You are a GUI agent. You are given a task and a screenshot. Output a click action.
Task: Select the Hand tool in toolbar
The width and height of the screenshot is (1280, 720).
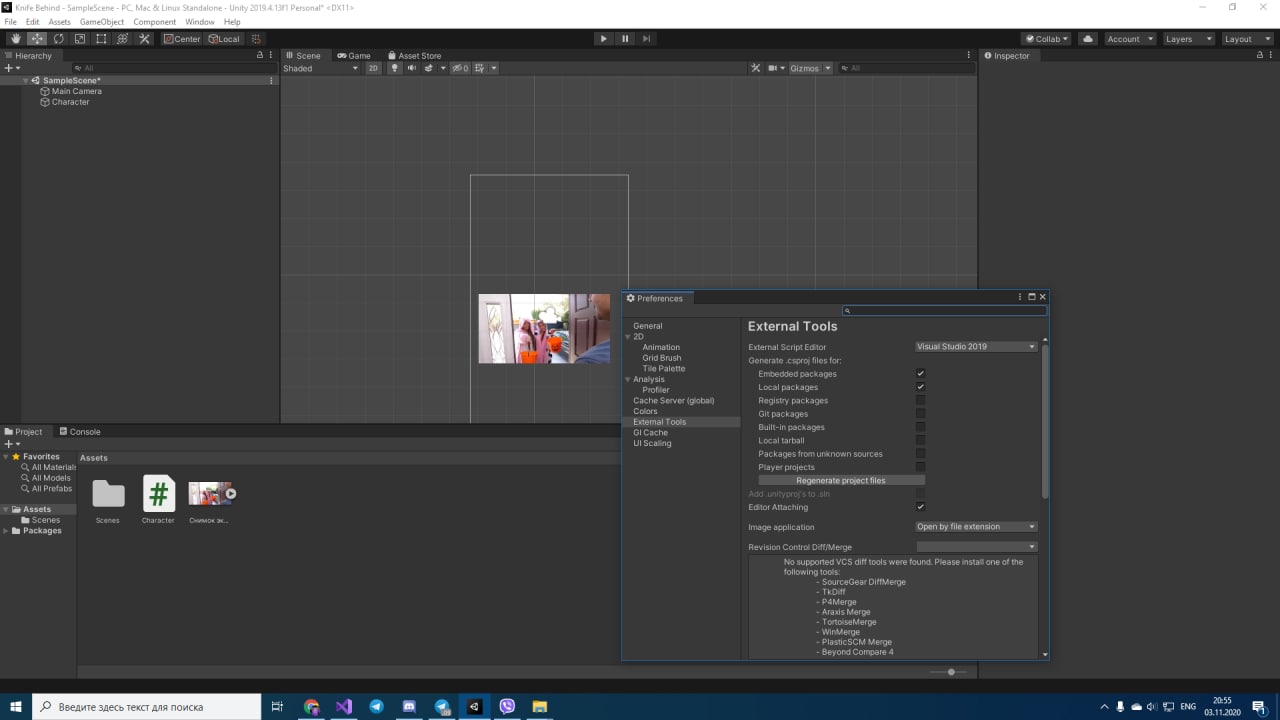tap(15, 39)
